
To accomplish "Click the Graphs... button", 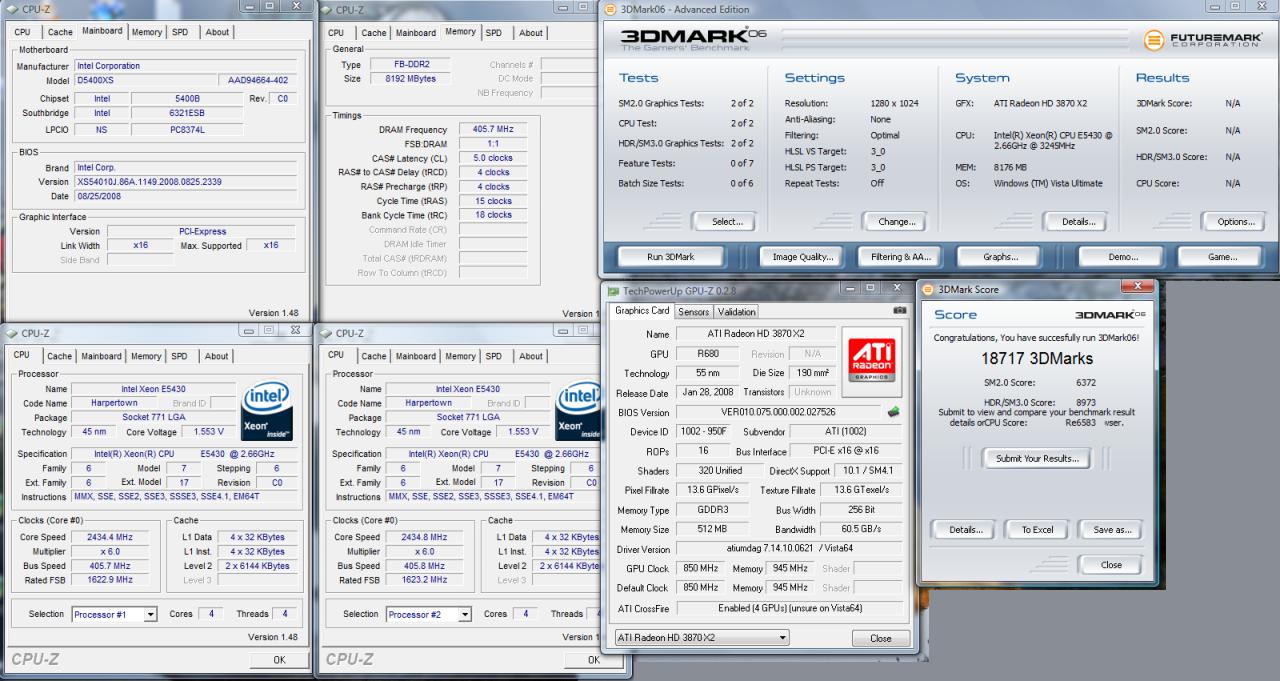I will click(x=1000, y=257).
